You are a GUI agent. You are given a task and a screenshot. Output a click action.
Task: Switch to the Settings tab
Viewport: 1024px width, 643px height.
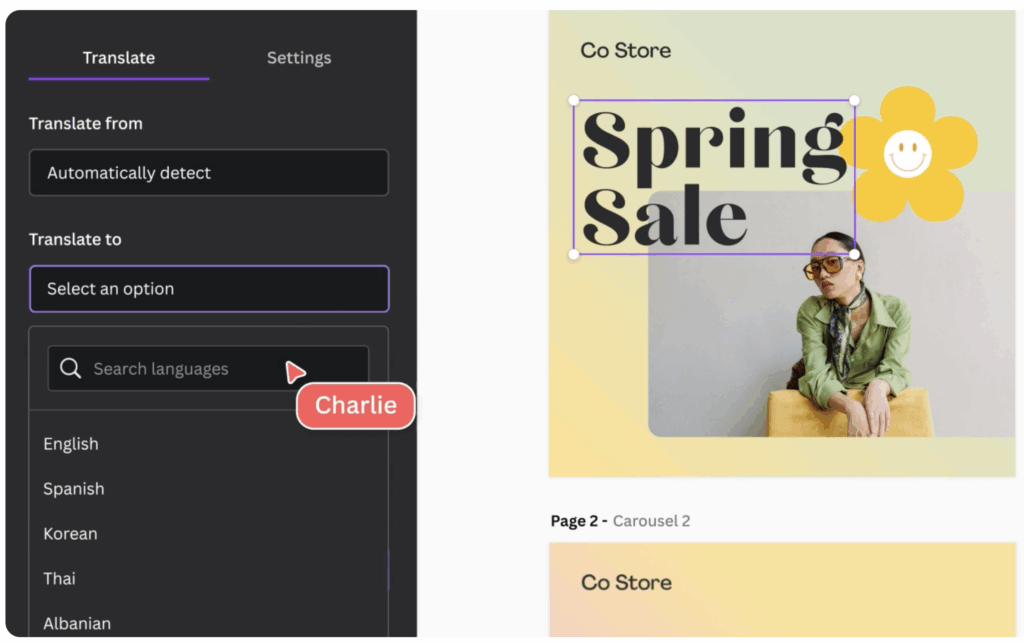(298, 57)
